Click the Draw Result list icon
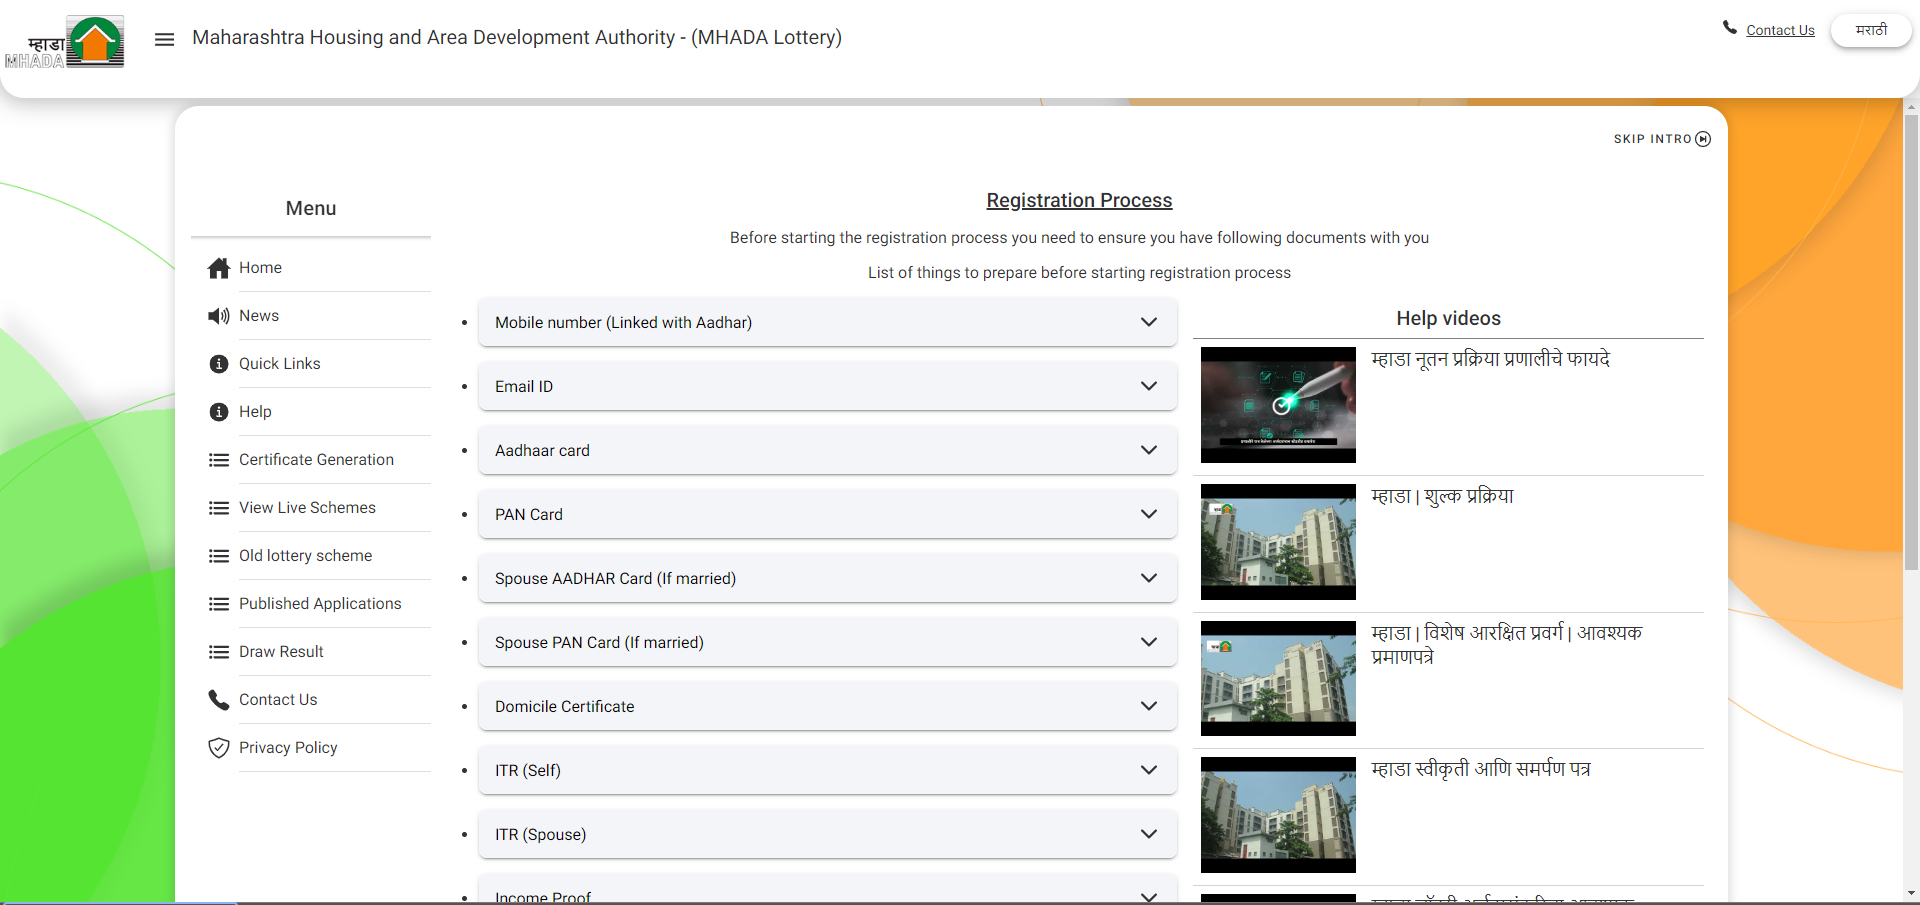 point(219,652)
